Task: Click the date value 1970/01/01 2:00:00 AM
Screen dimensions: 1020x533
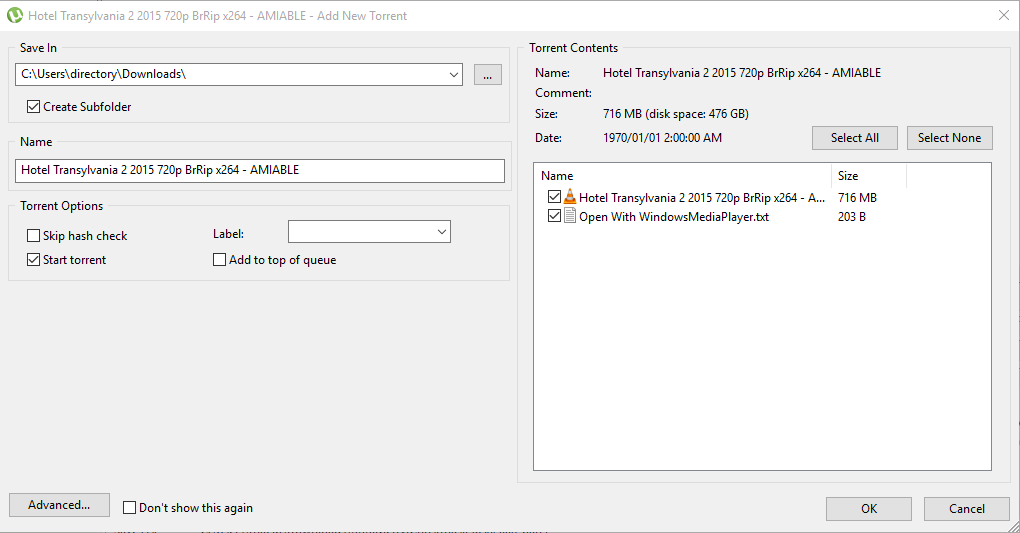Action: (662, 138)
